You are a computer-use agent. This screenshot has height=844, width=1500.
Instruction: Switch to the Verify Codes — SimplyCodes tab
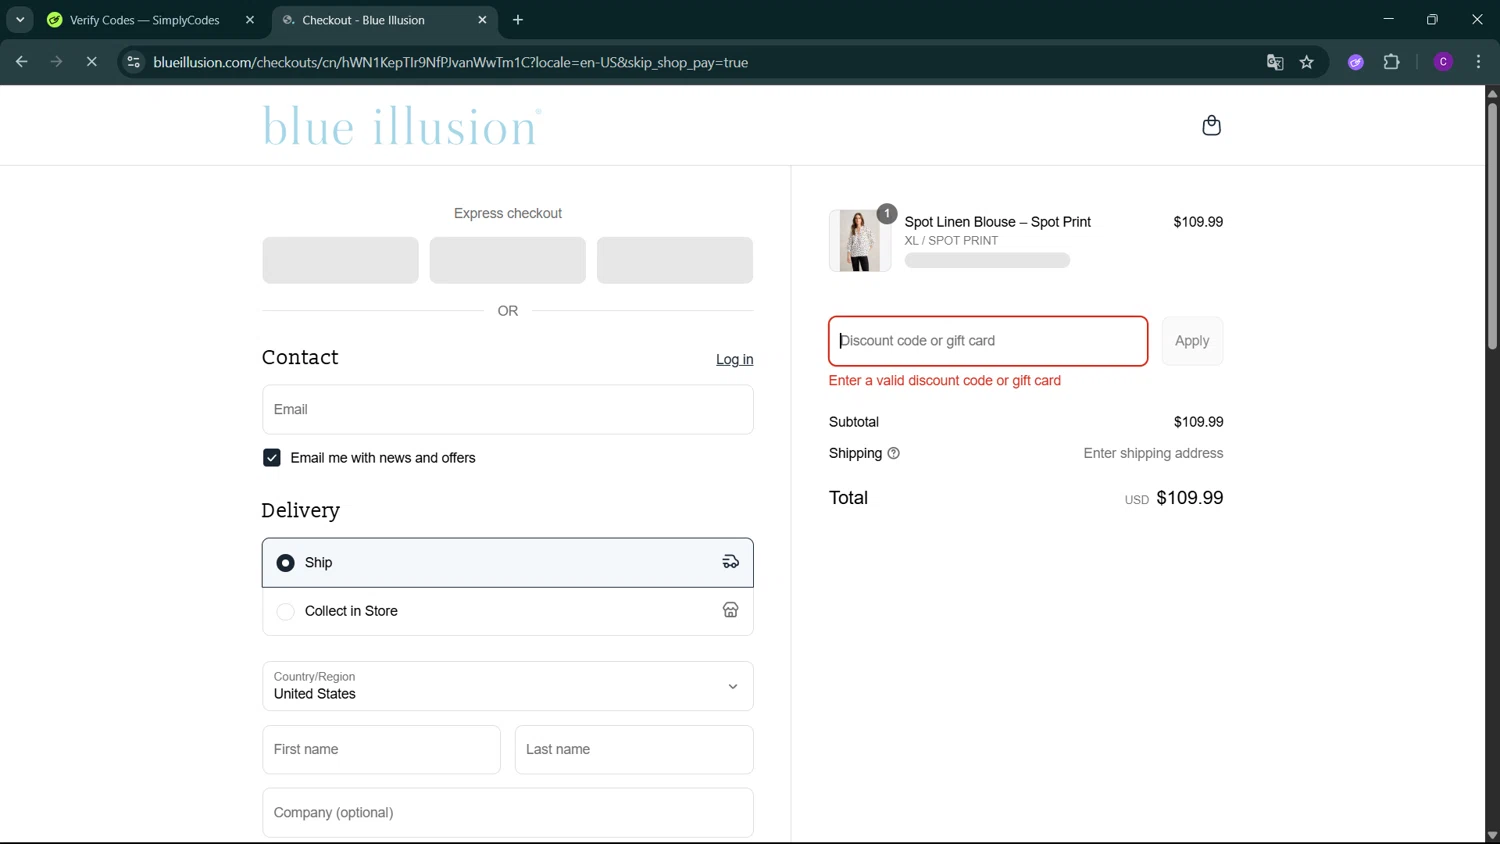click(x=145, y=20)
